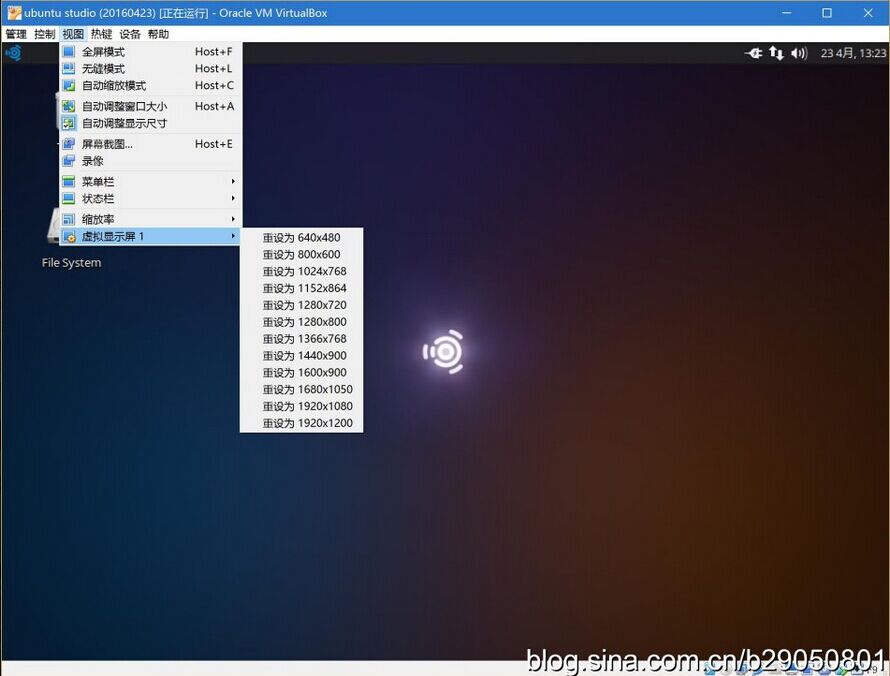Select 重设为 1680x1050
890x676 pixels.
coord(301,389)
